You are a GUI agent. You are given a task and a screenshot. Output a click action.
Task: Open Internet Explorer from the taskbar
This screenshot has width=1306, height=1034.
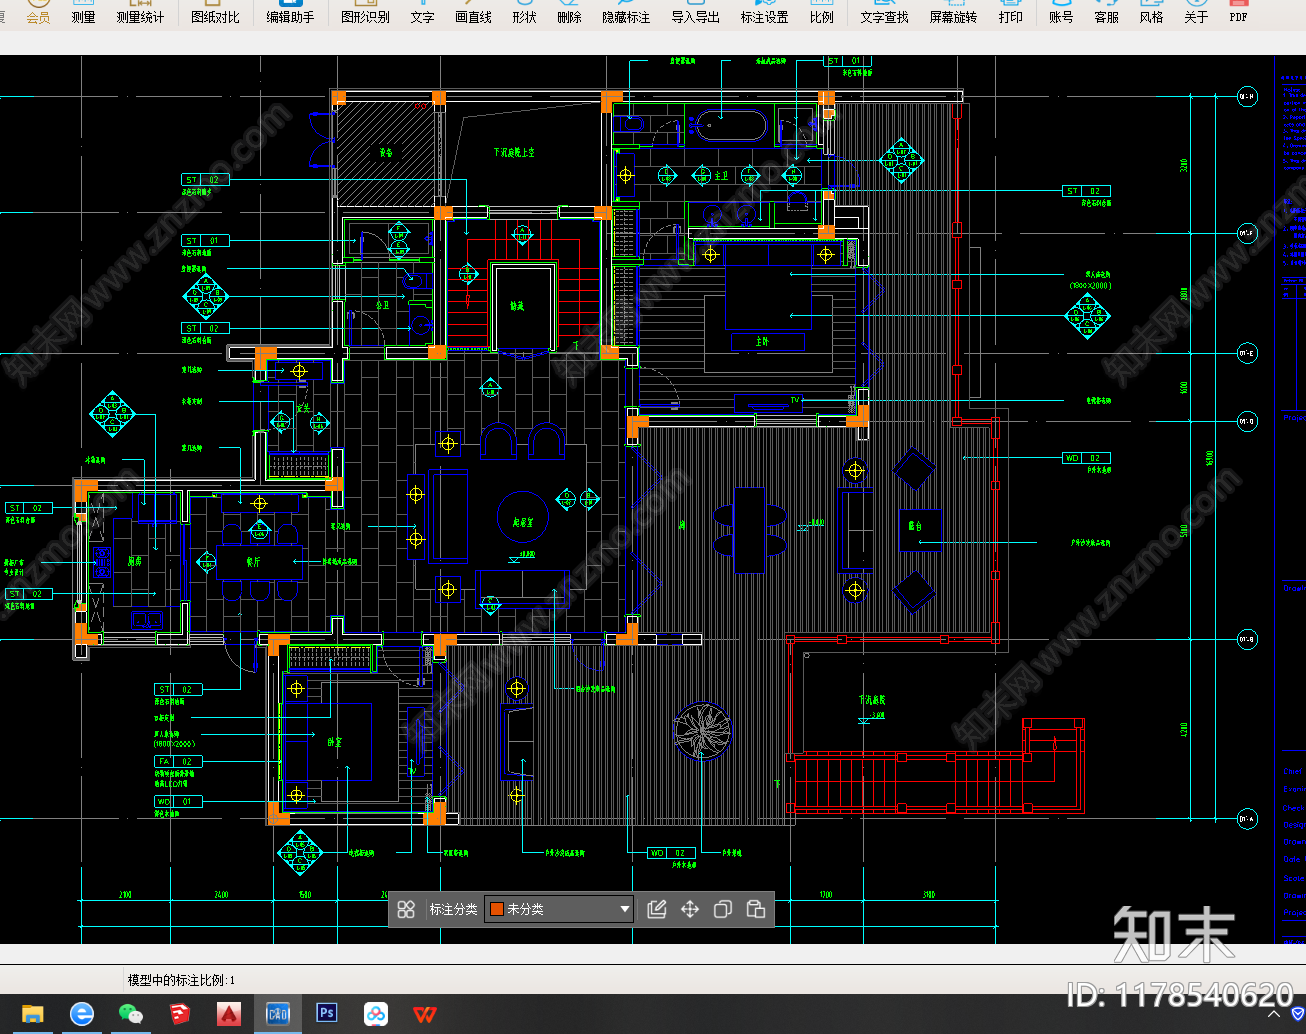tap(82, 1014)
